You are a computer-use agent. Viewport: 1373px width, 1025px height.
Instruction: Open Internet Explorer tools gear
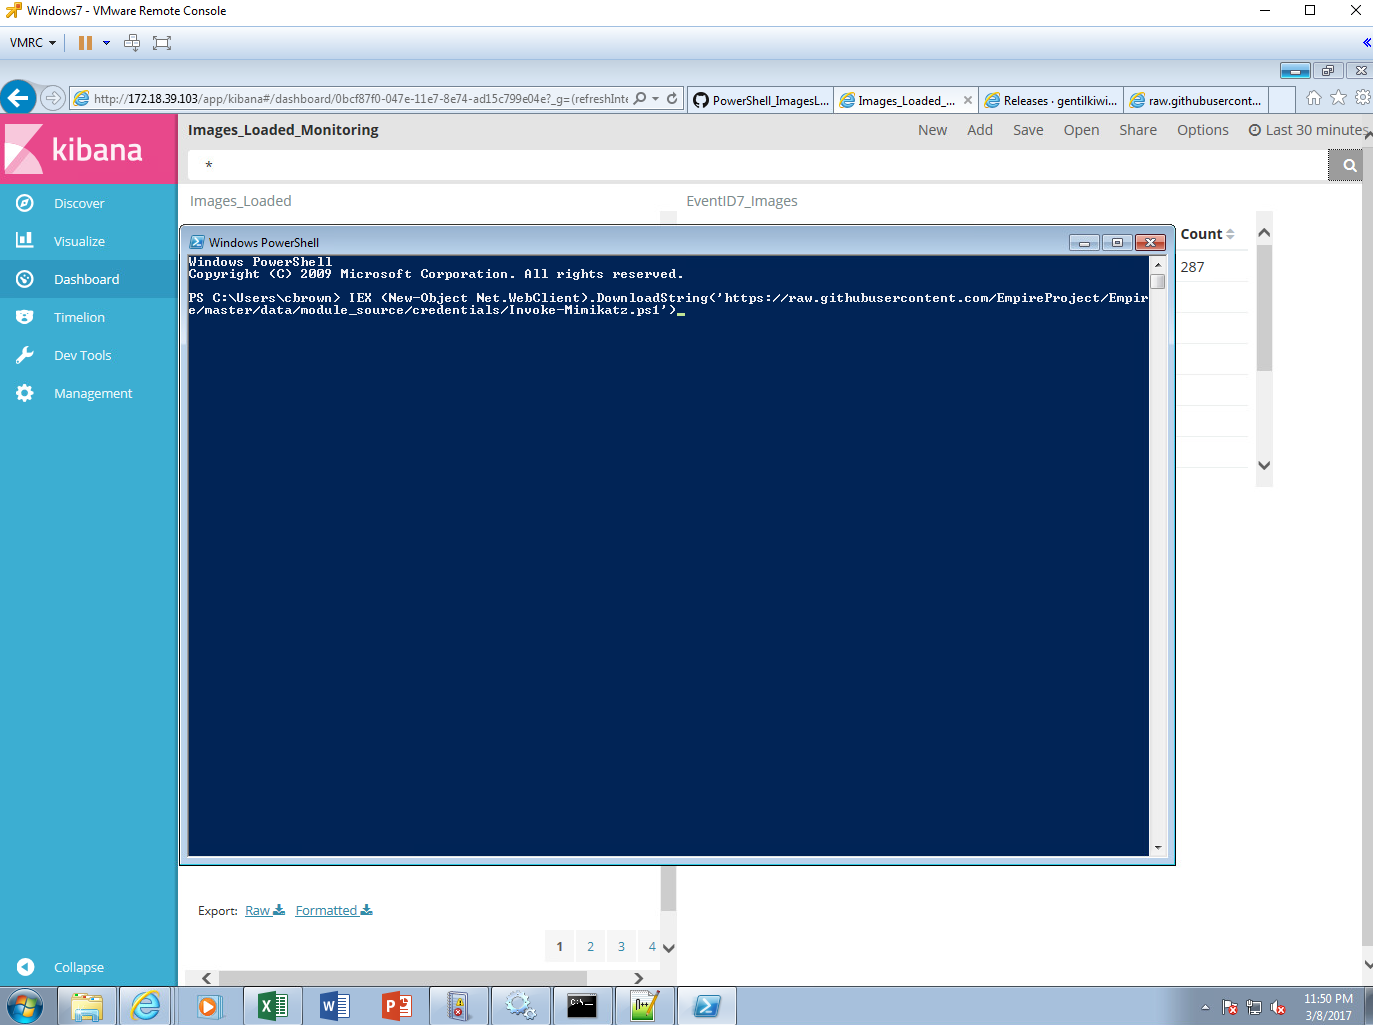(1362, 98)
